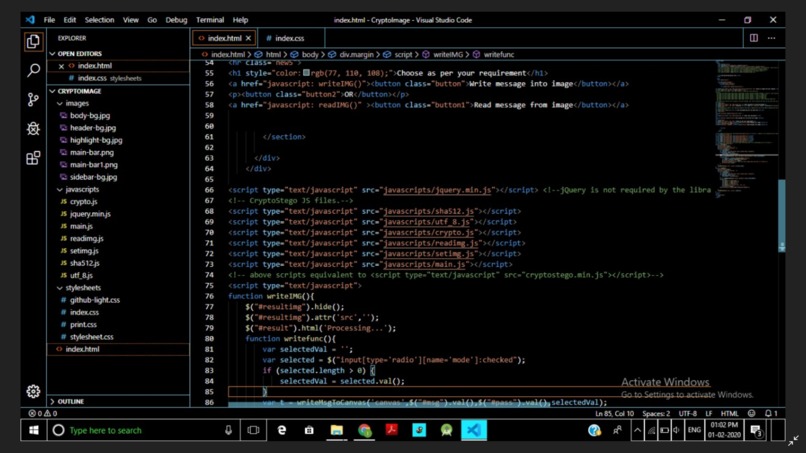Screen dimensions: 806x453
Task: Open the View menu
Action: 131,20
